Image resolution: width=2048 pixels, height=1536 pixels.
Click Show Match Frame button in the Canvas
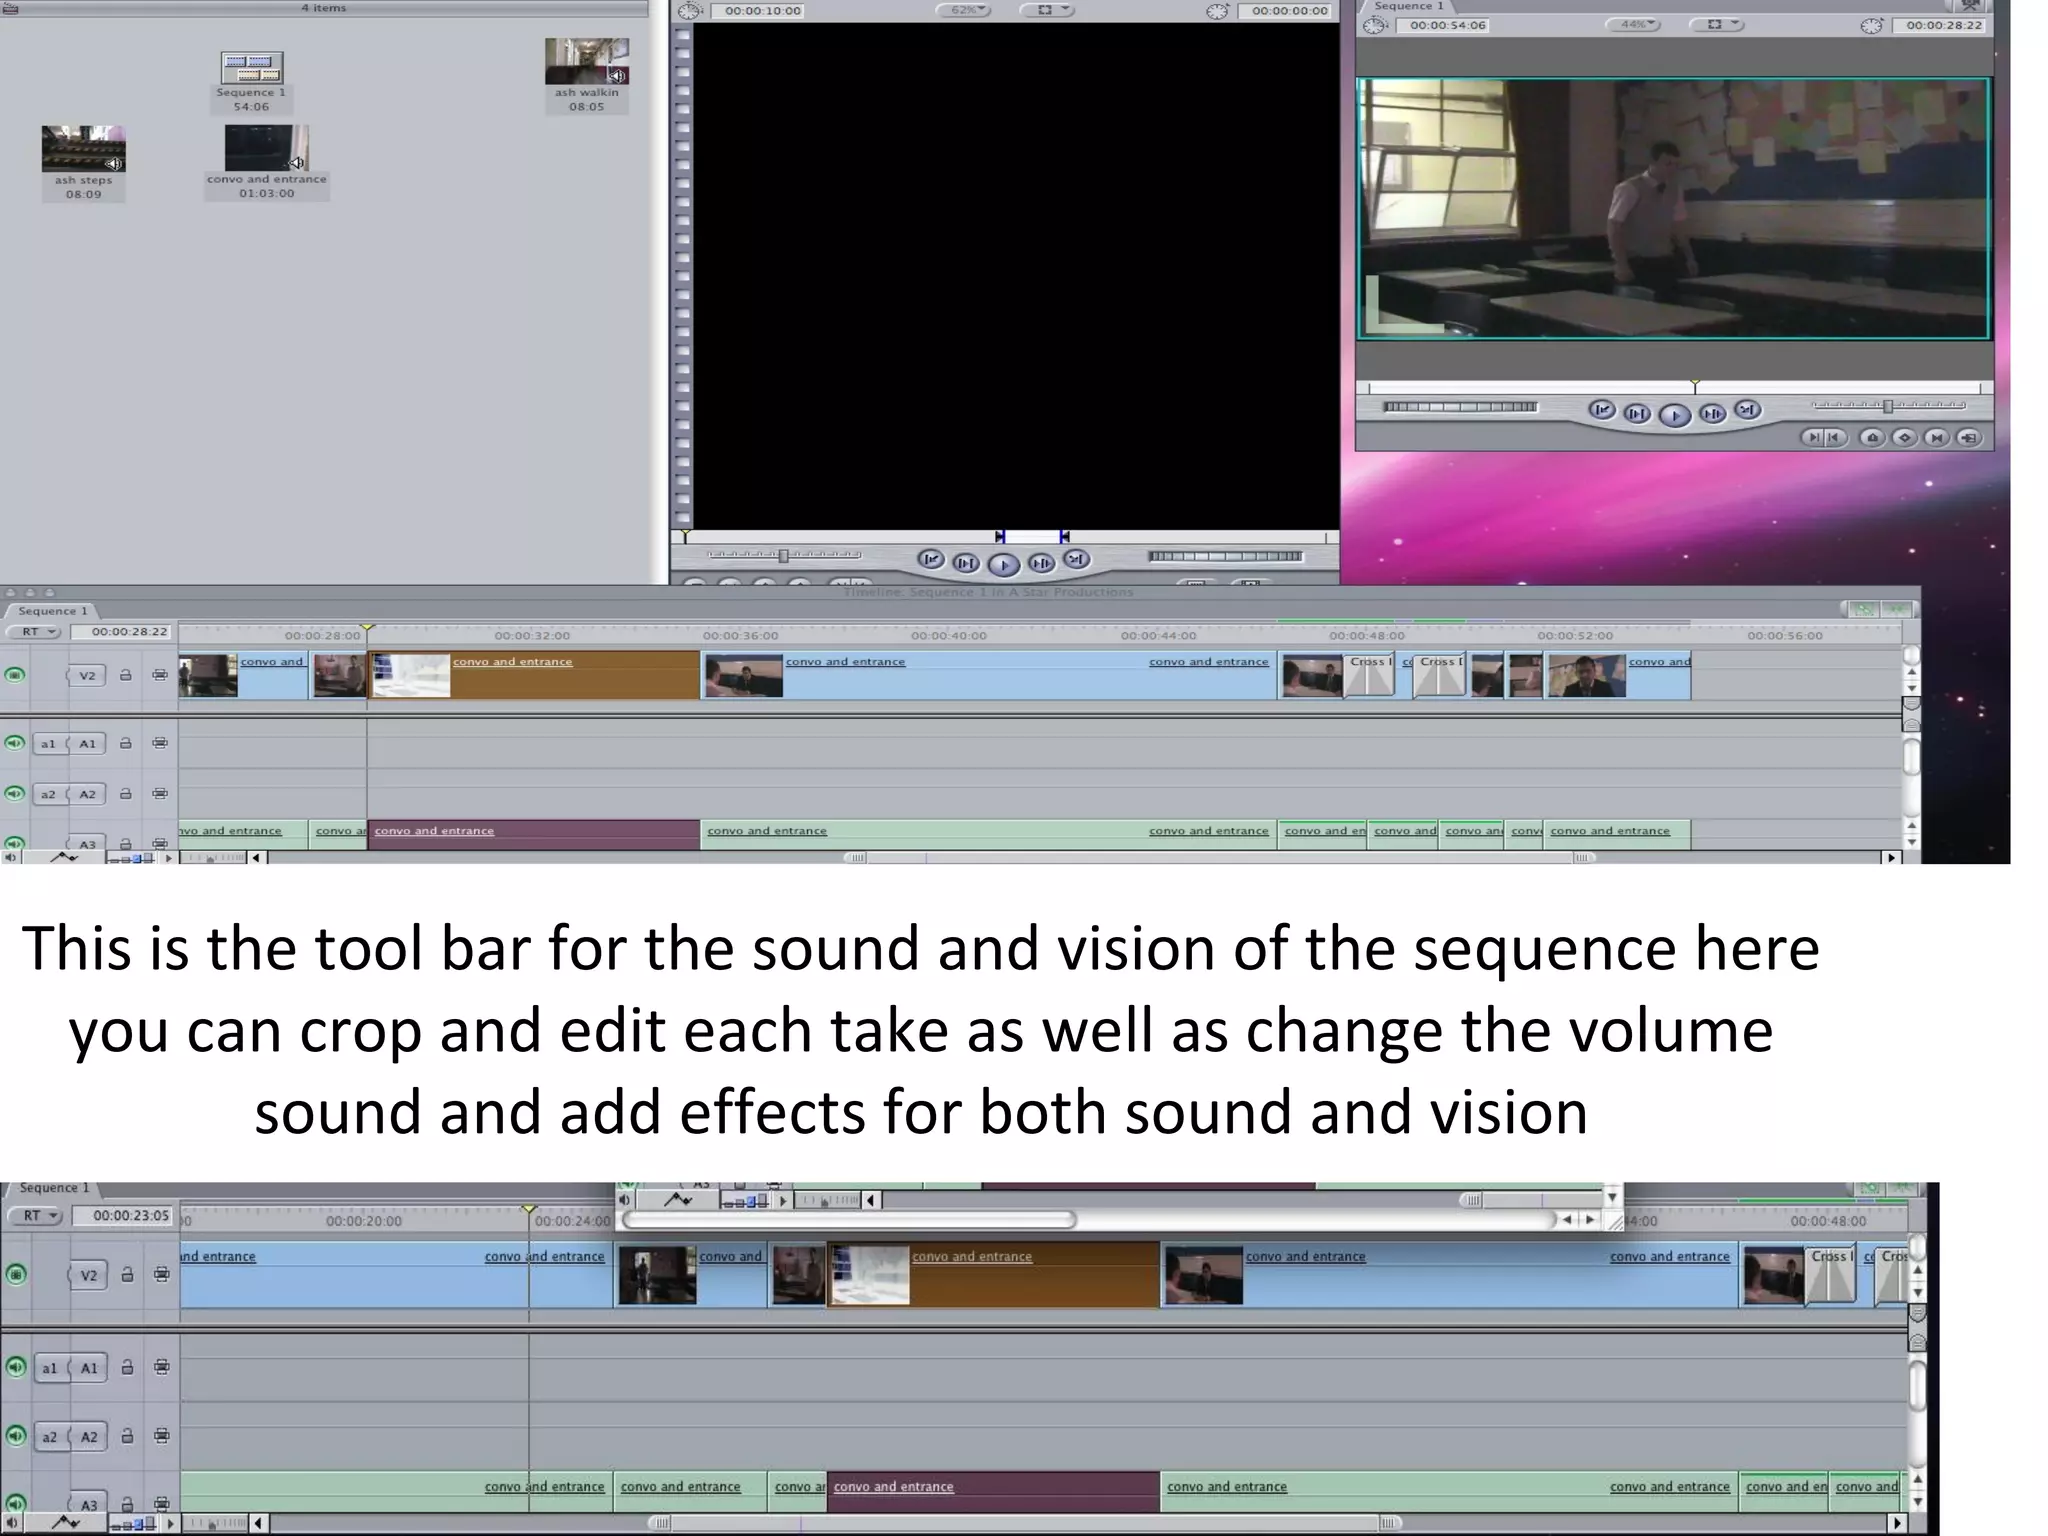tap(1970, 437)
